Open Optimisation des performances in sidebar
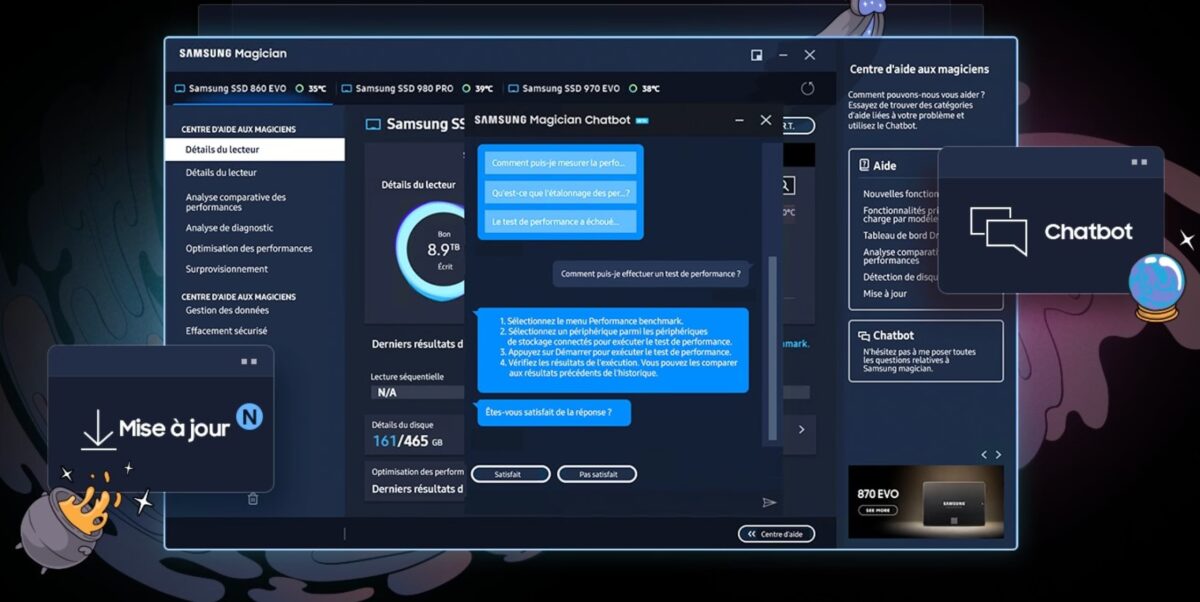This screenshot has height=602, width=1200. click(249, 248)
